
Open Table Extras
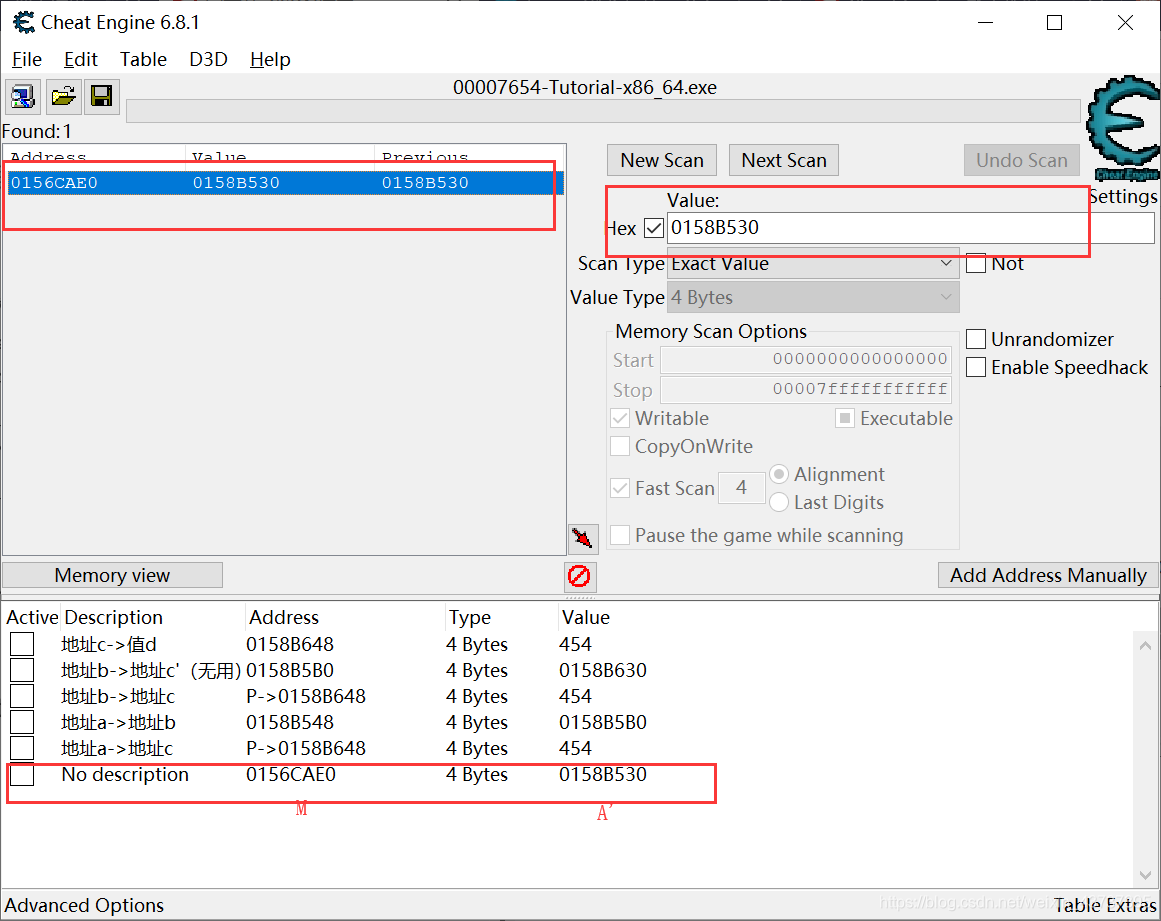tap(1105, 905)
